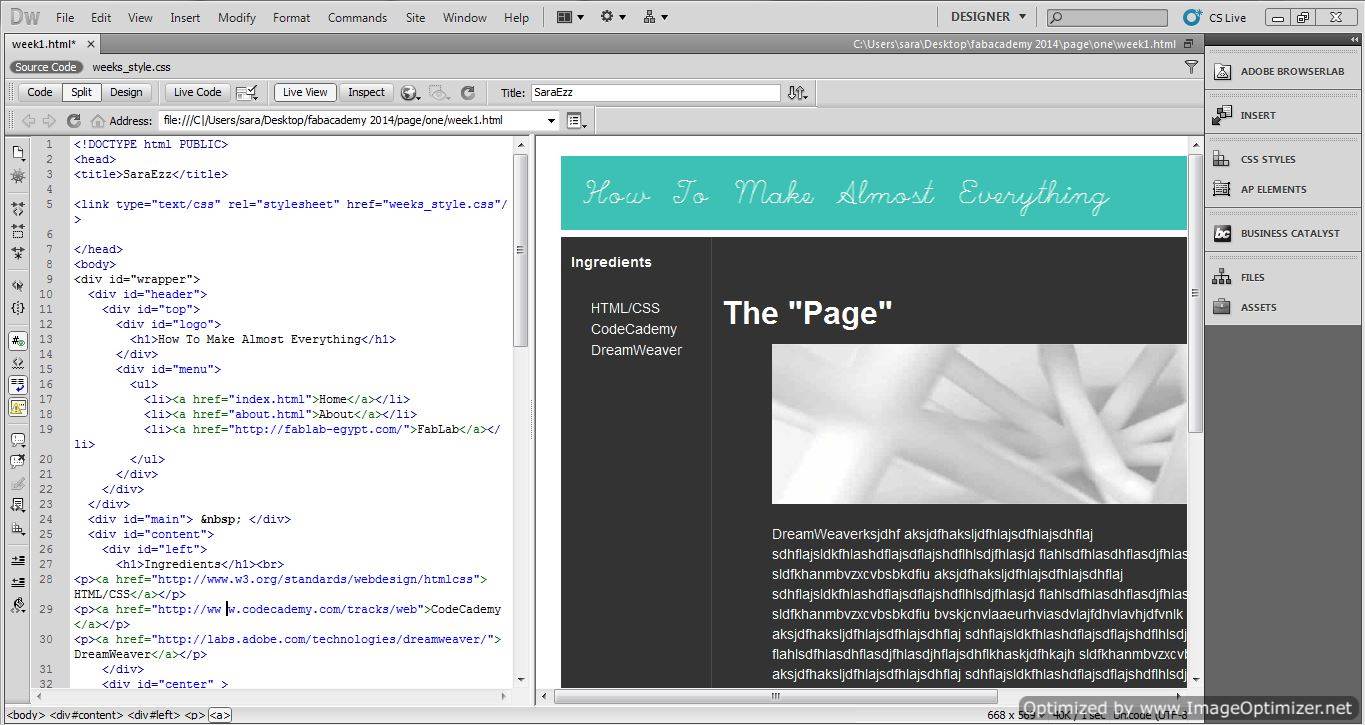This screenshot has width=1365, height=725.
Task: Toggle Live View off
Action: tap(305, 92)
